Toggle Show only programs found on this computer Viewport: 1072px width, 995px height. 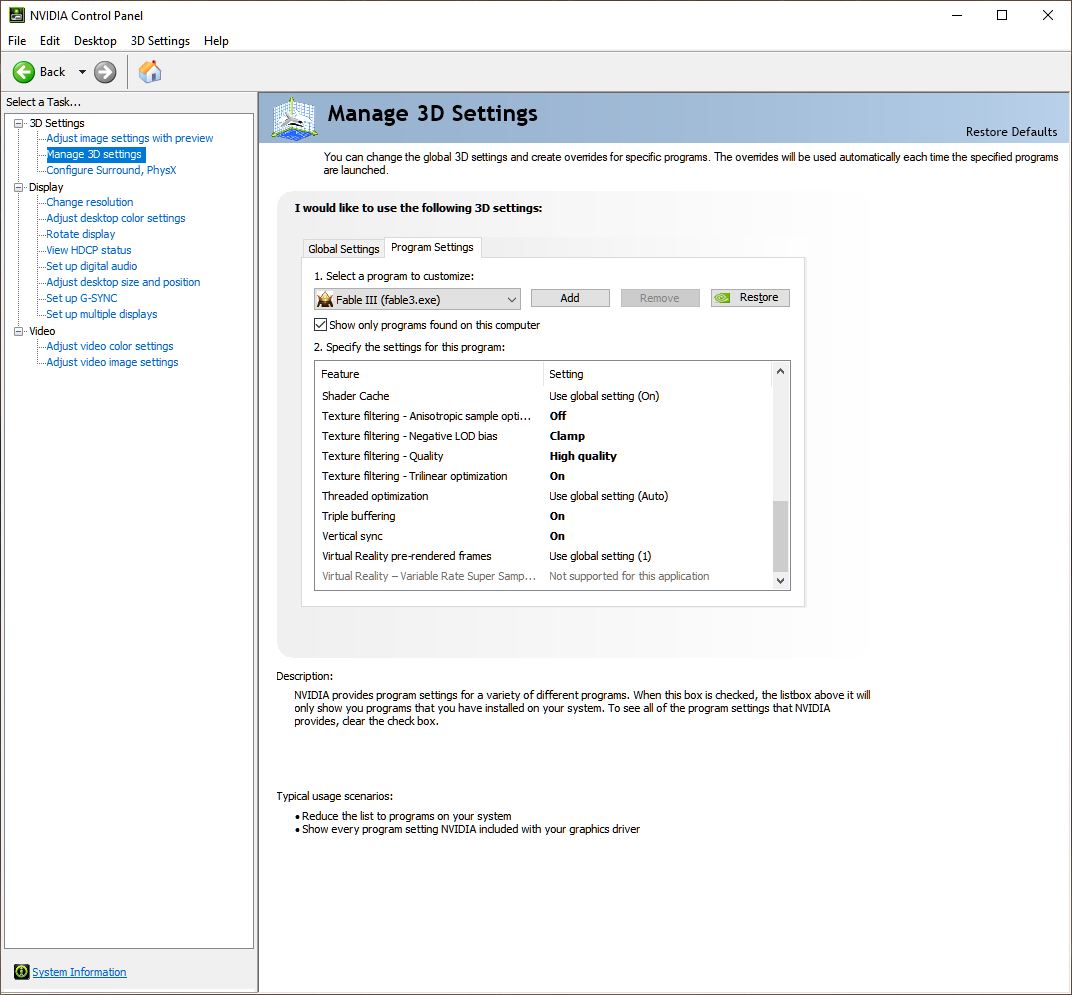point(320,325)
